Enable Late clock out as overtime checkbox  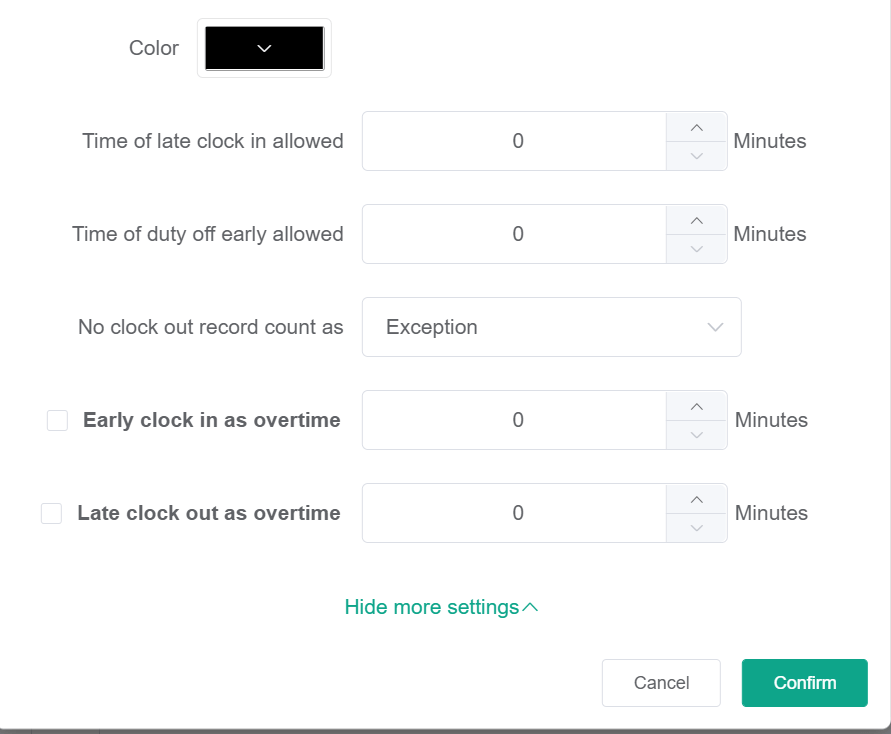click(x=51, y=514)
